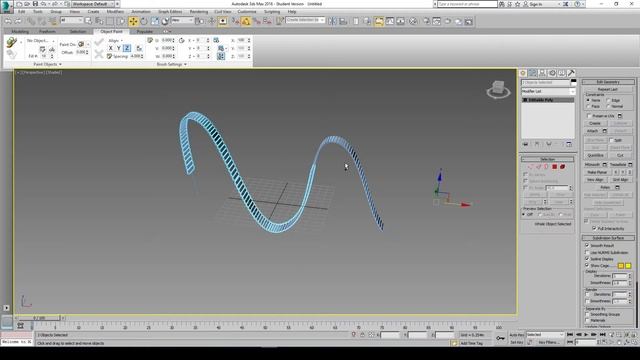640x360 pixels.
Task: Open the Graph Editors menu
Action: click(170, 11)
